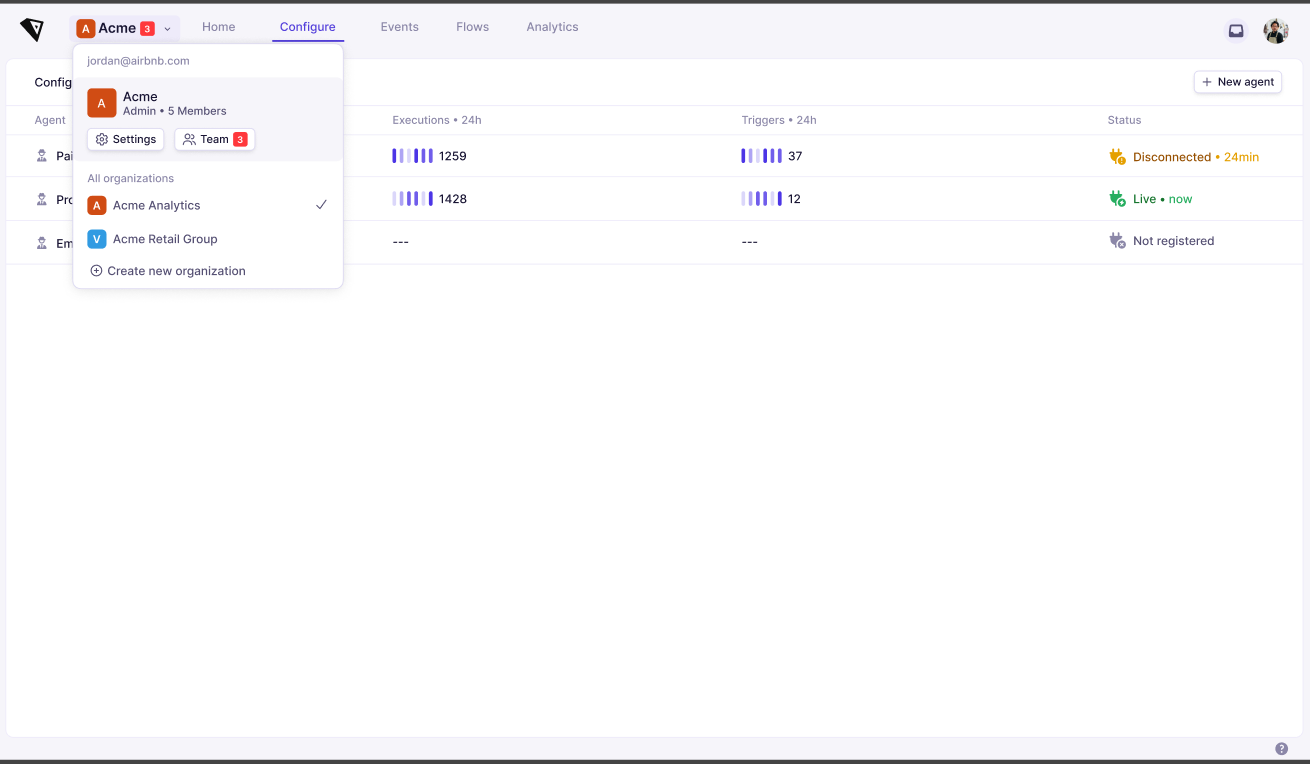Click the Status column header
The height and width of the screenshot is (764, 1310).
tap(1124, 120)
